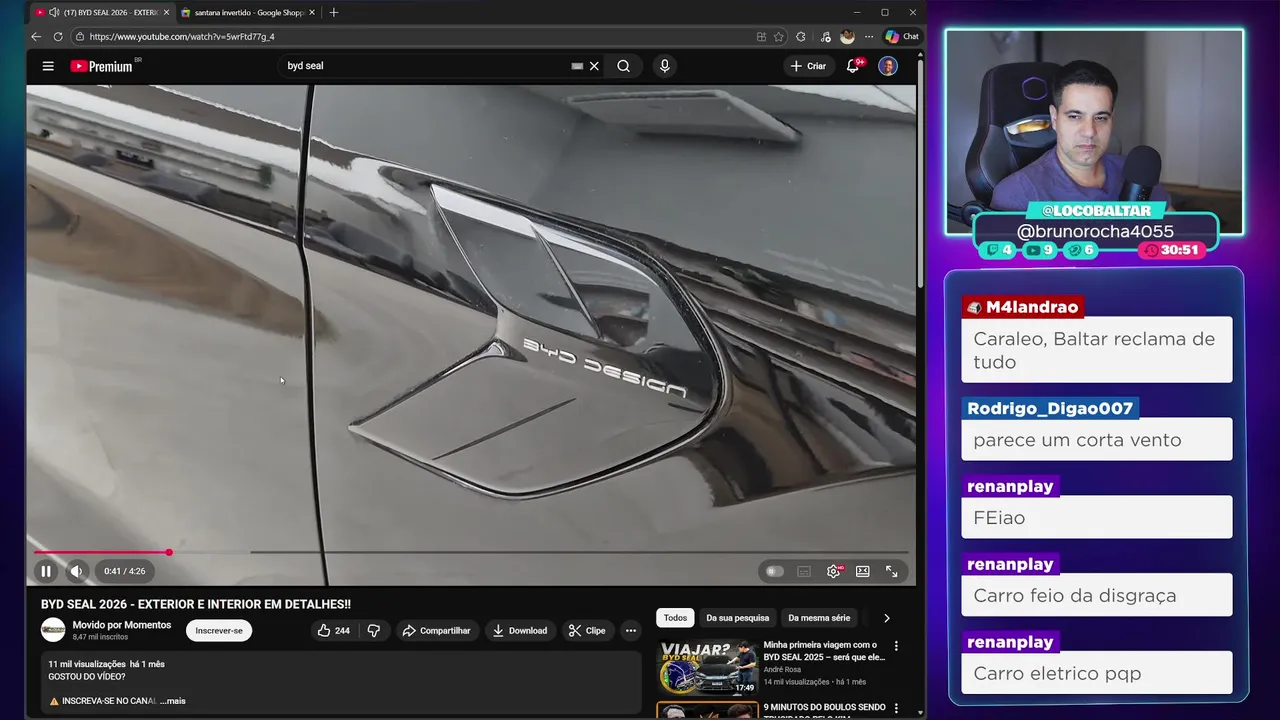Switch to 'santana invertido' Google Shopping tab
The height and width of the screenshot is (720, 1280).
(x=247, y=12)
